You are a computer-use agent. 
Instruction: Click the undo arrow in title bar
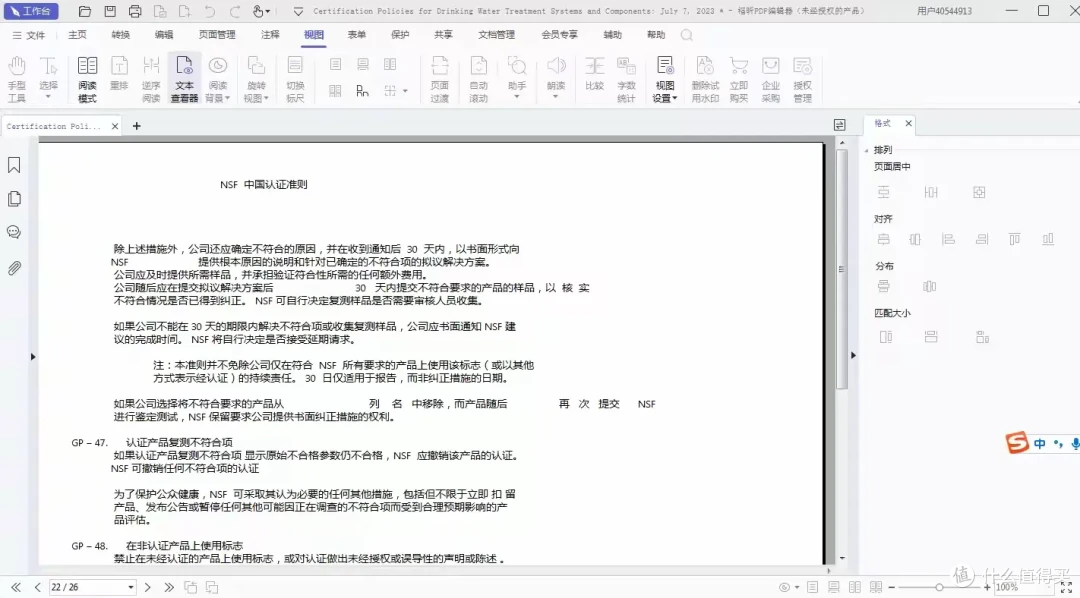[210, 11]
